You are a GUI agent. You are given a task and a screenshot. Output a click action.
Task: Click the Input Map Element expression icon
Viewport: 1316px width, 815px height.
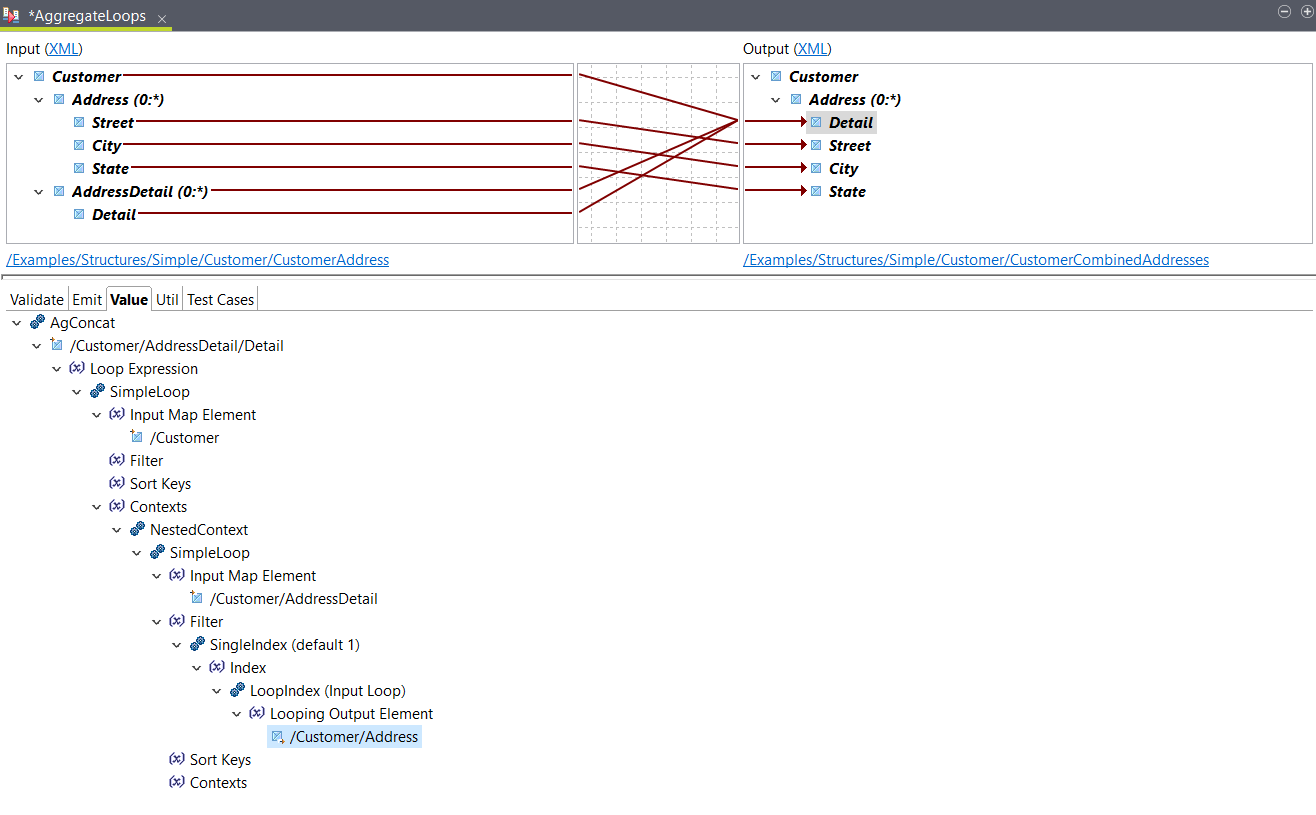click(117, 414)
